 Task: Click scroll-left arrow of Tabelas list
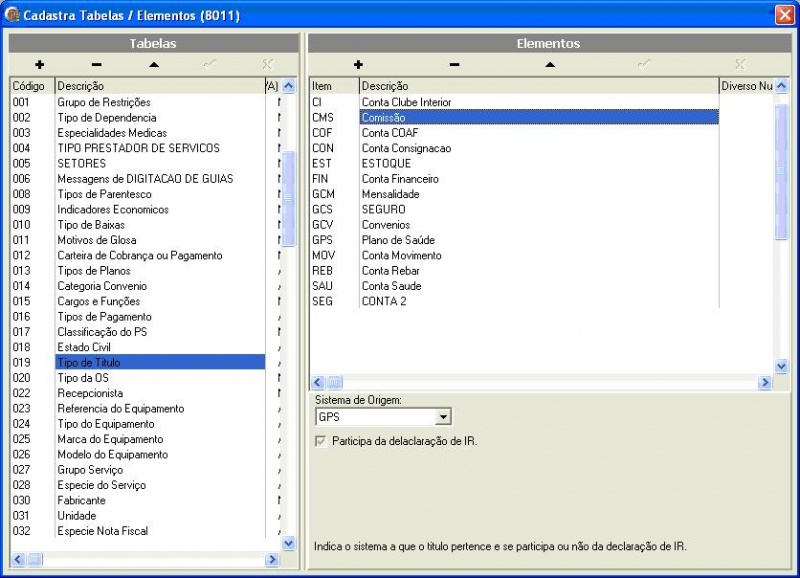coord(18,559)
